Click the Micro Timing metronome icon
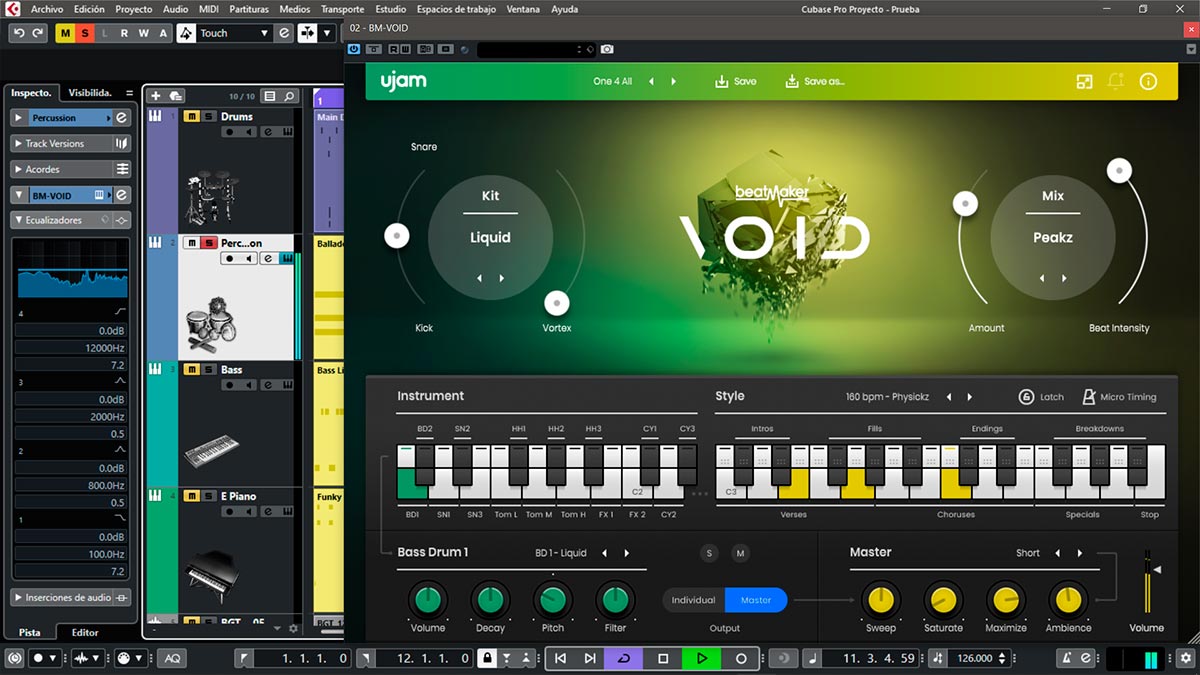 coord(1089,397)
